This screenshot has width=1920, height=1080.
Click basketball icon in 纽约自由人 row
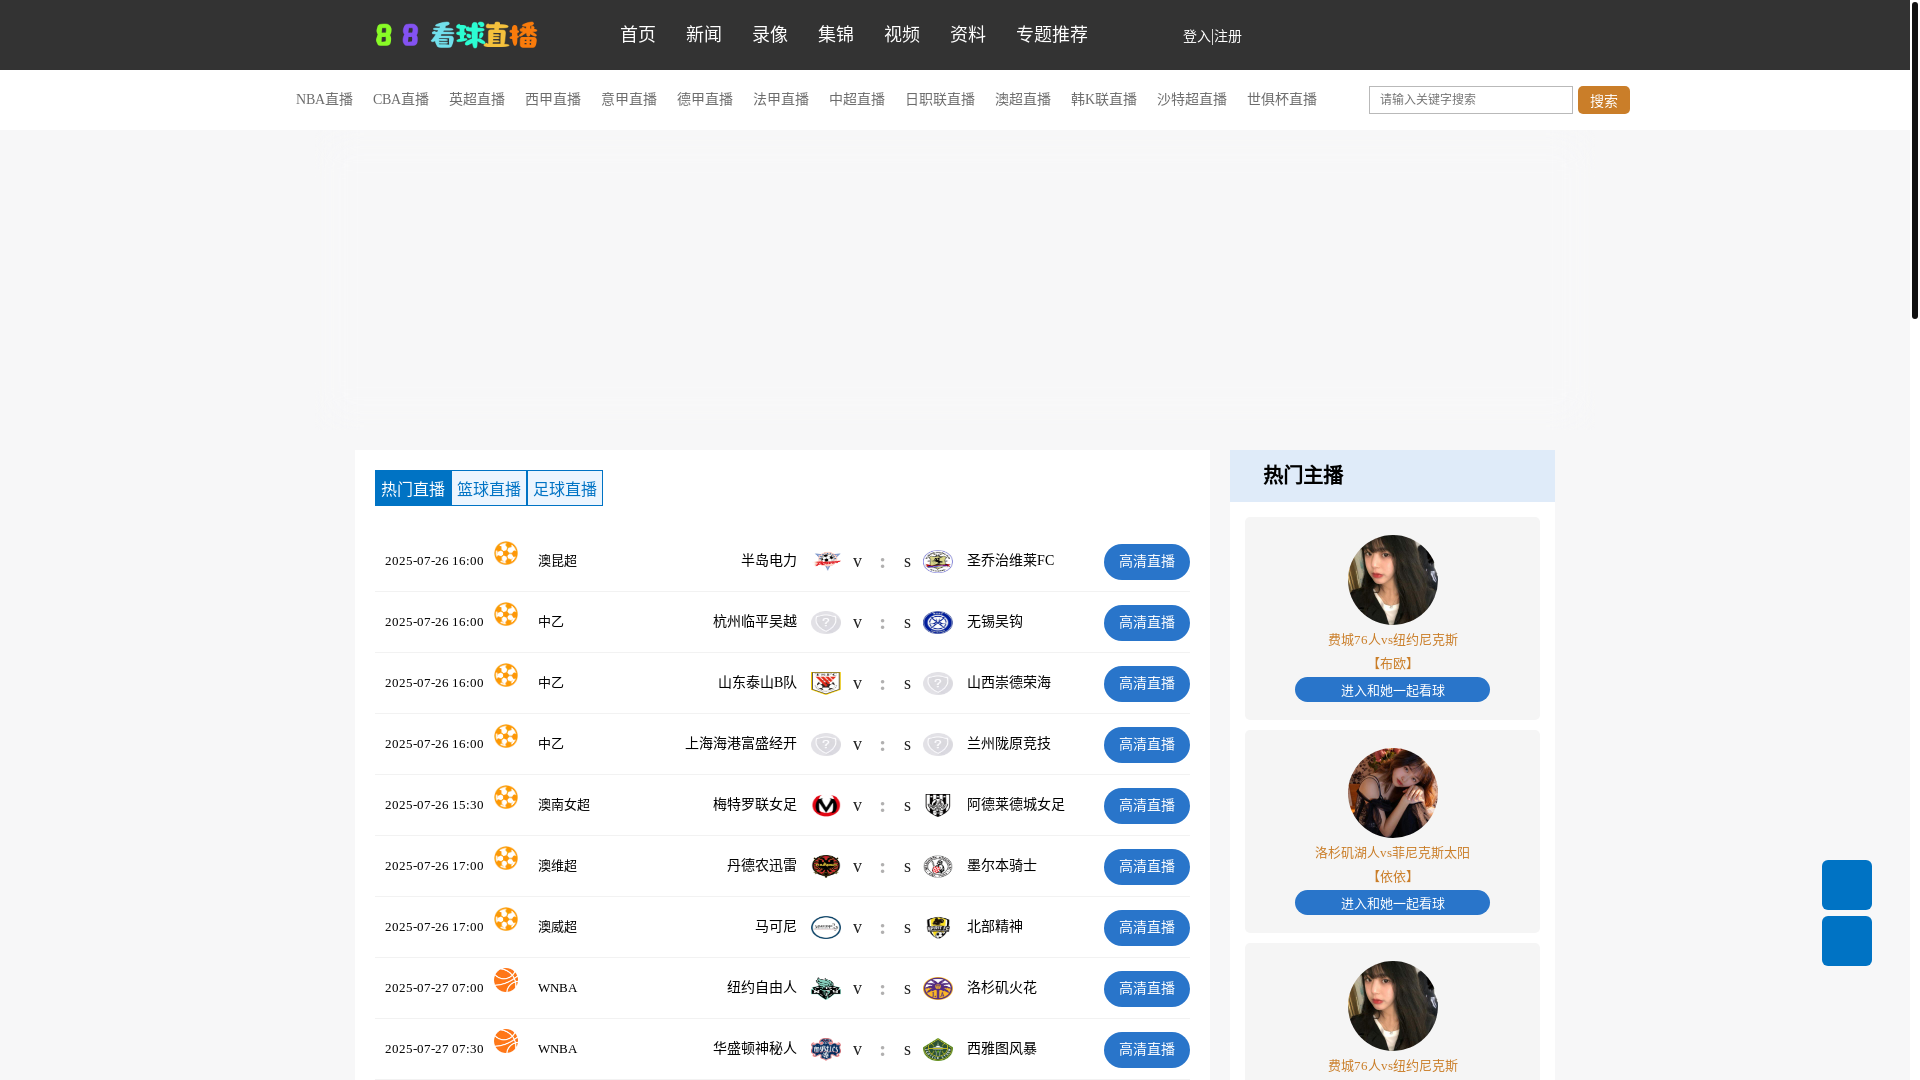pyautogui.click(x=506, y=980)
